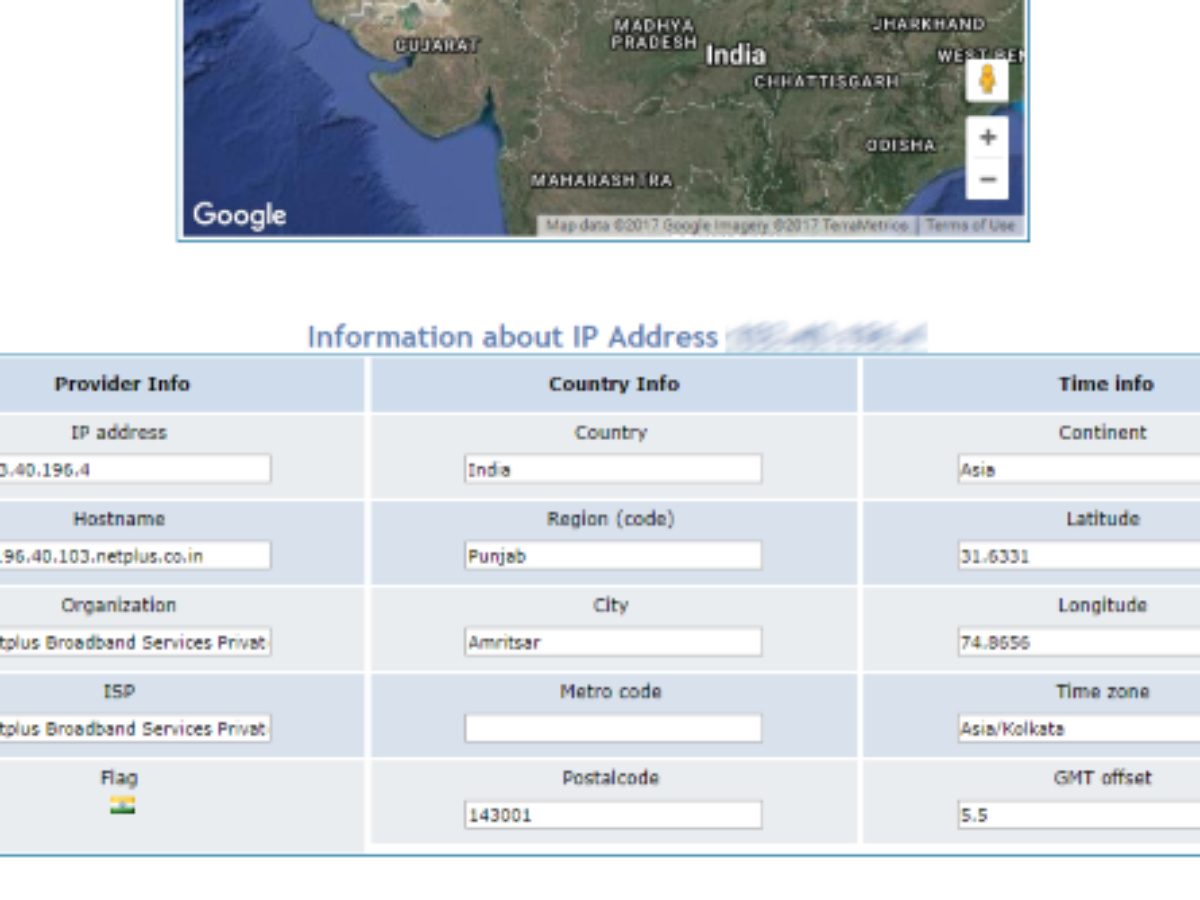Select the IP address input field
Image resolution: width=1200 pixels, height=900 pixels.
click(135, 469)
